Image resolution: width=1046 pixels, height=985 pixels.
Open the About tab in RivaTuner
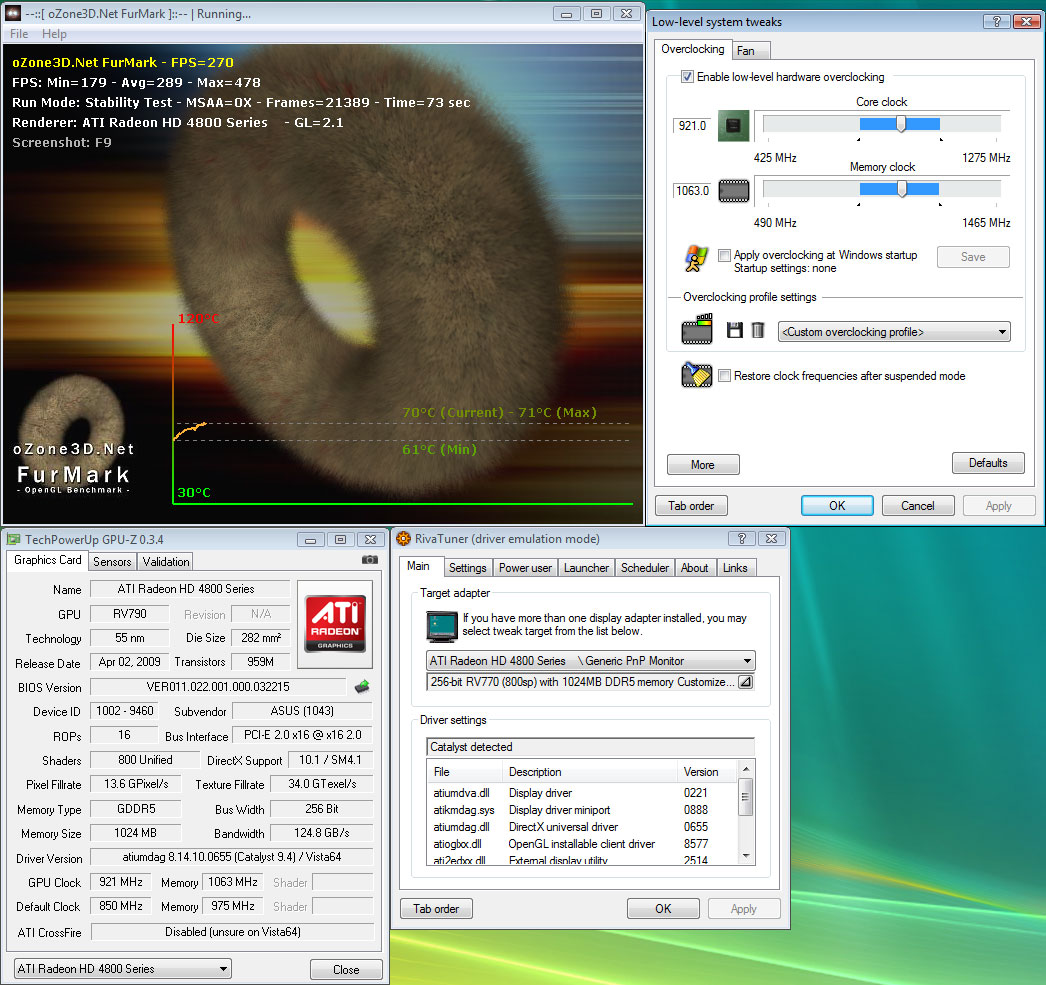[x=694, y=568]
